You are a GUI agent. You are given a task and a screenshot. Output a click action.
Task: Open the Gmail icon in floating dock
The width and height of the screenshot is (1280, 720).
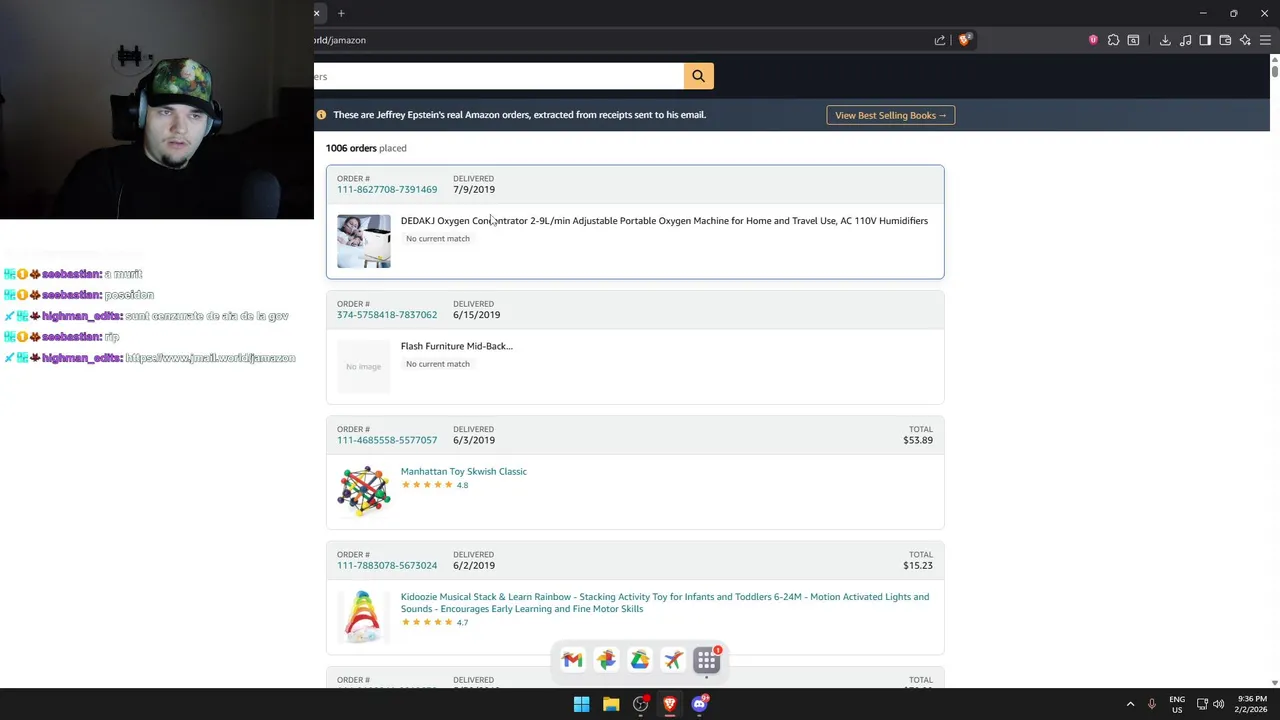pos(572,660)
